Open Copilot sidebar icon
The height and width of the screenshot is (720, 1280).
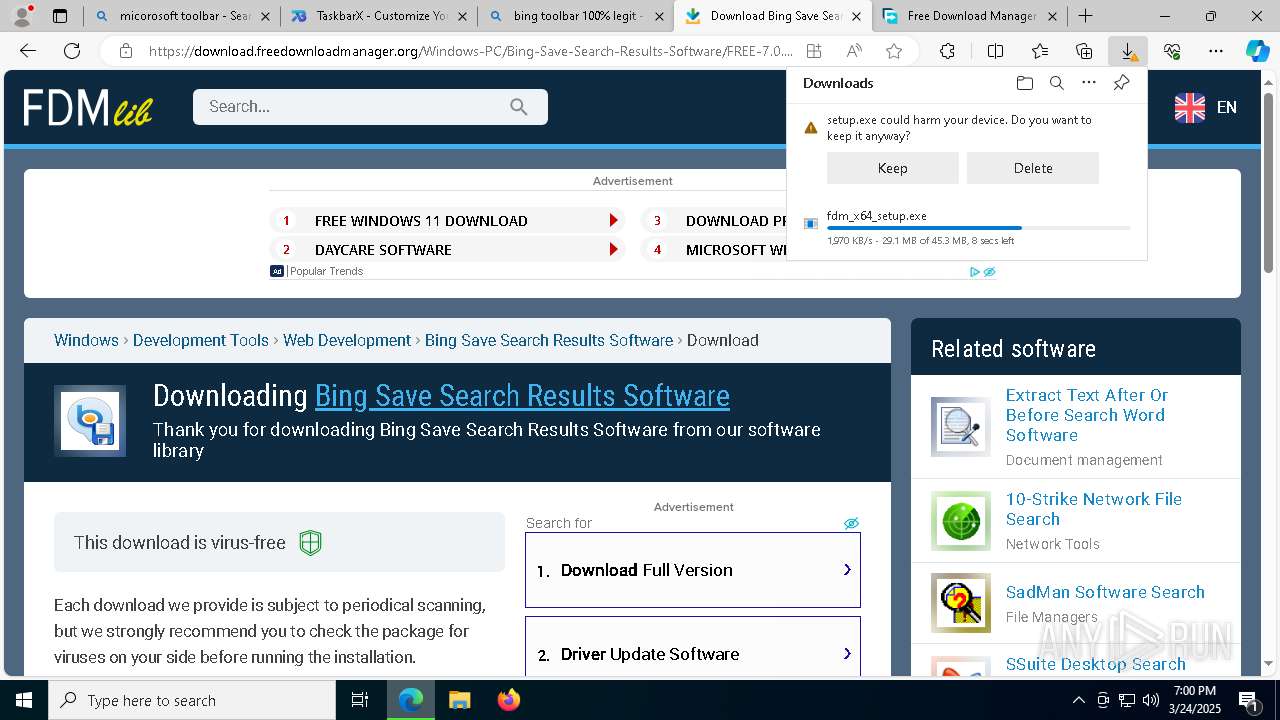1257,51
